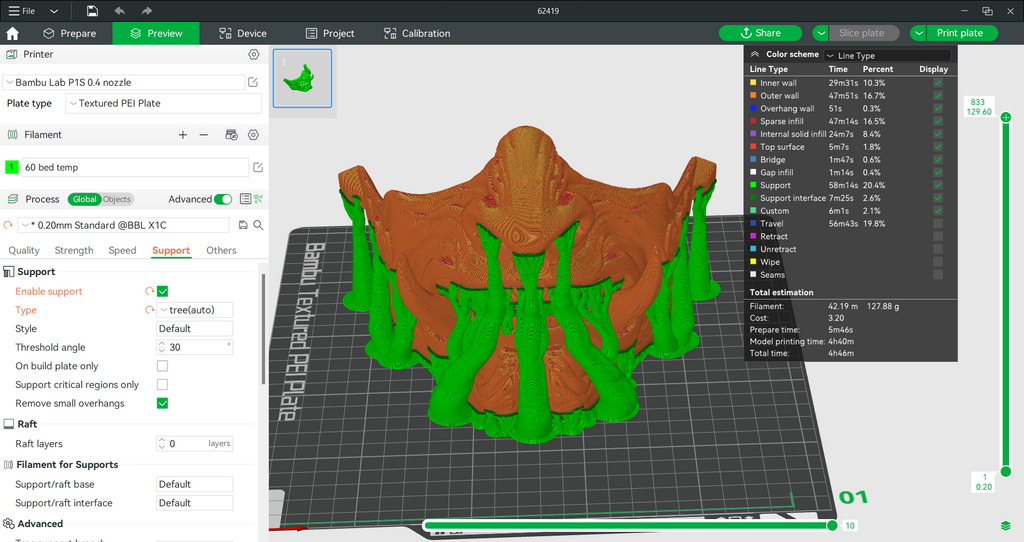Click the Threshold angle input field
Screen dimensions: 1024x542
click(x=195, y=347)
